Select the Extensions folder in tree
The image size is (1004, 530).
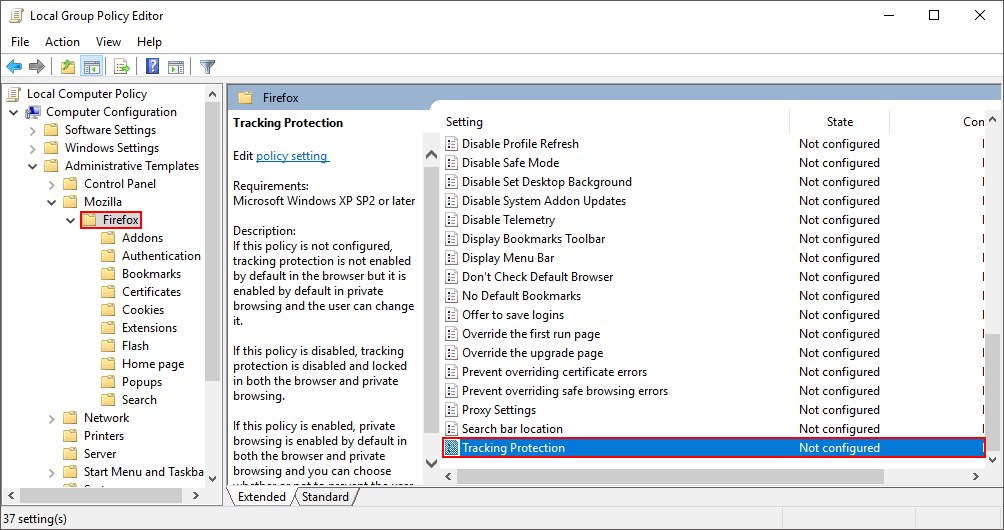[x=149, y=328]
